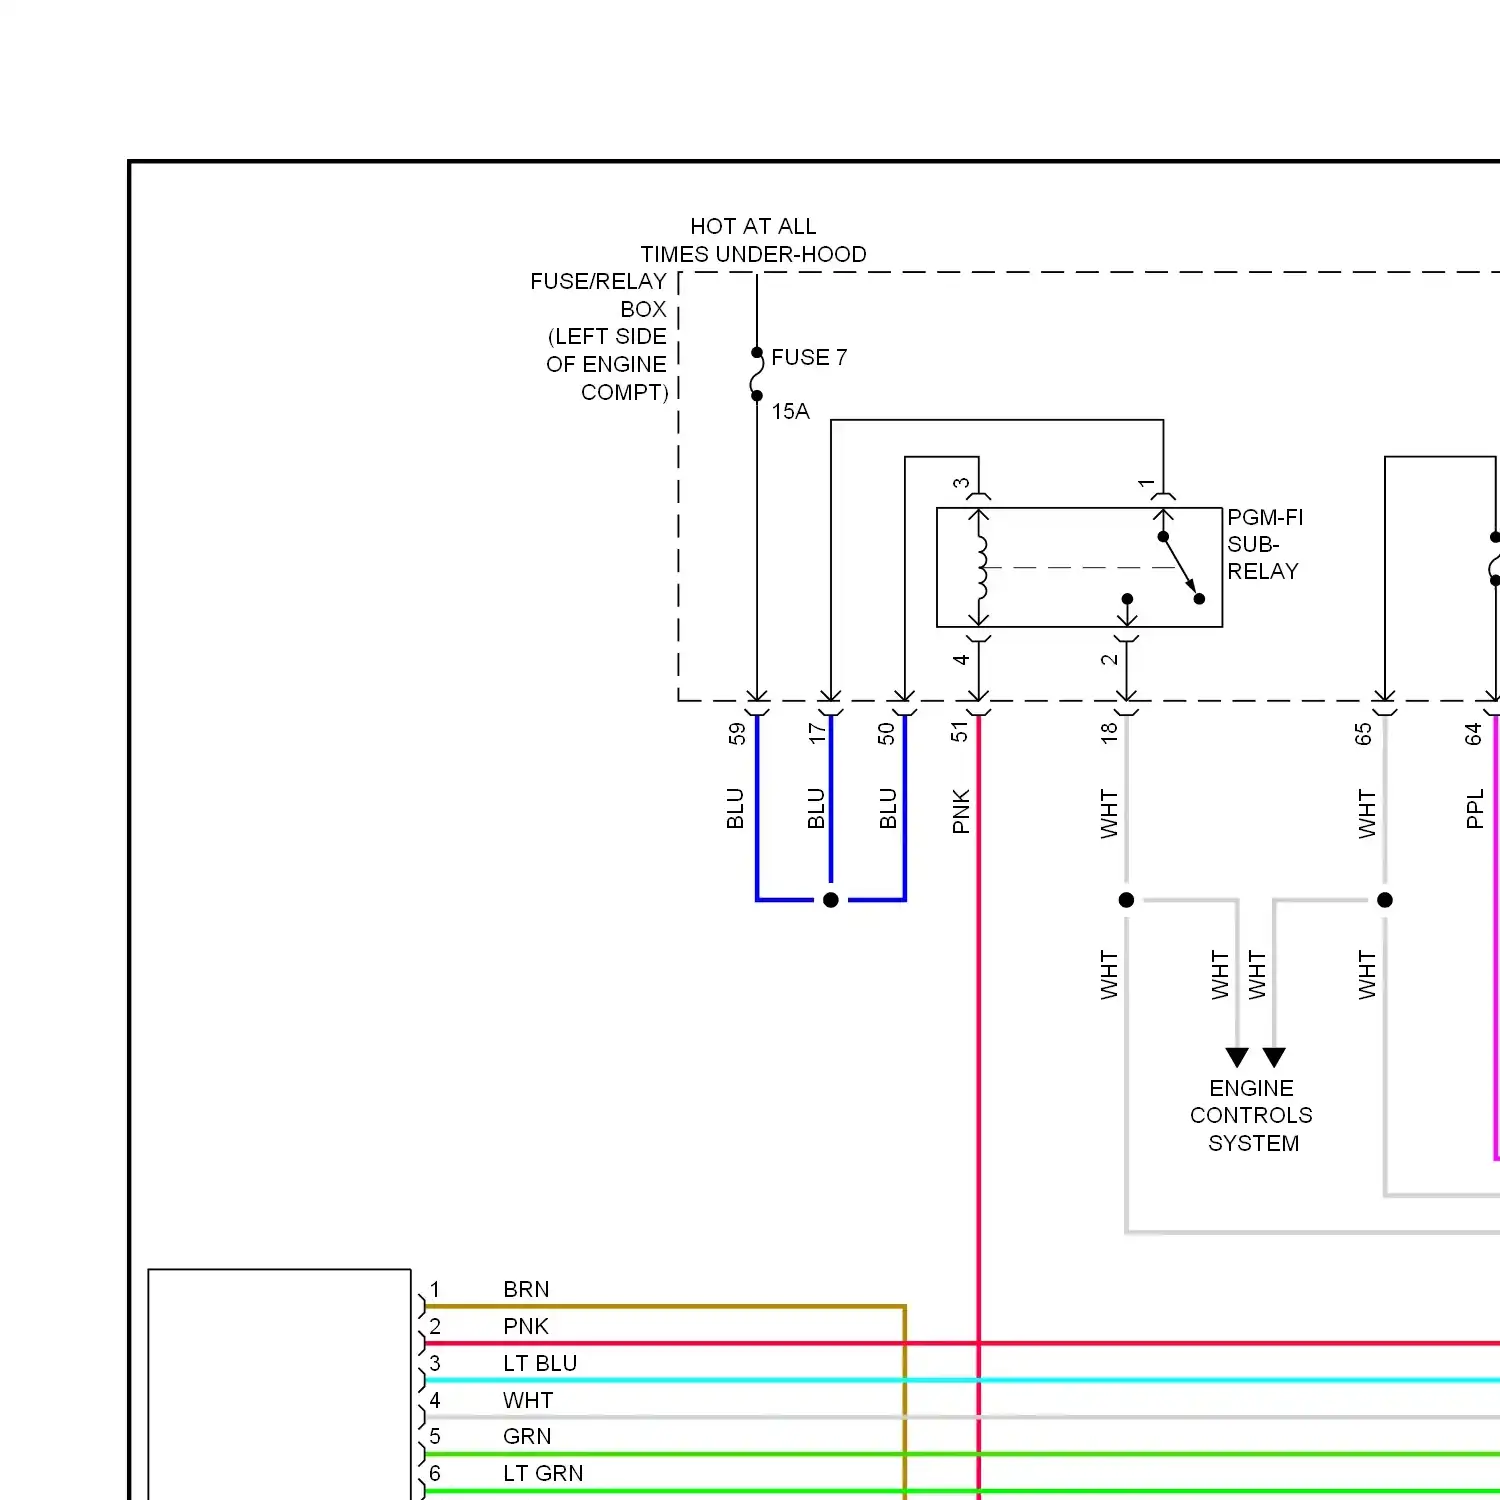Click the LT BLU wire label

540,1363
